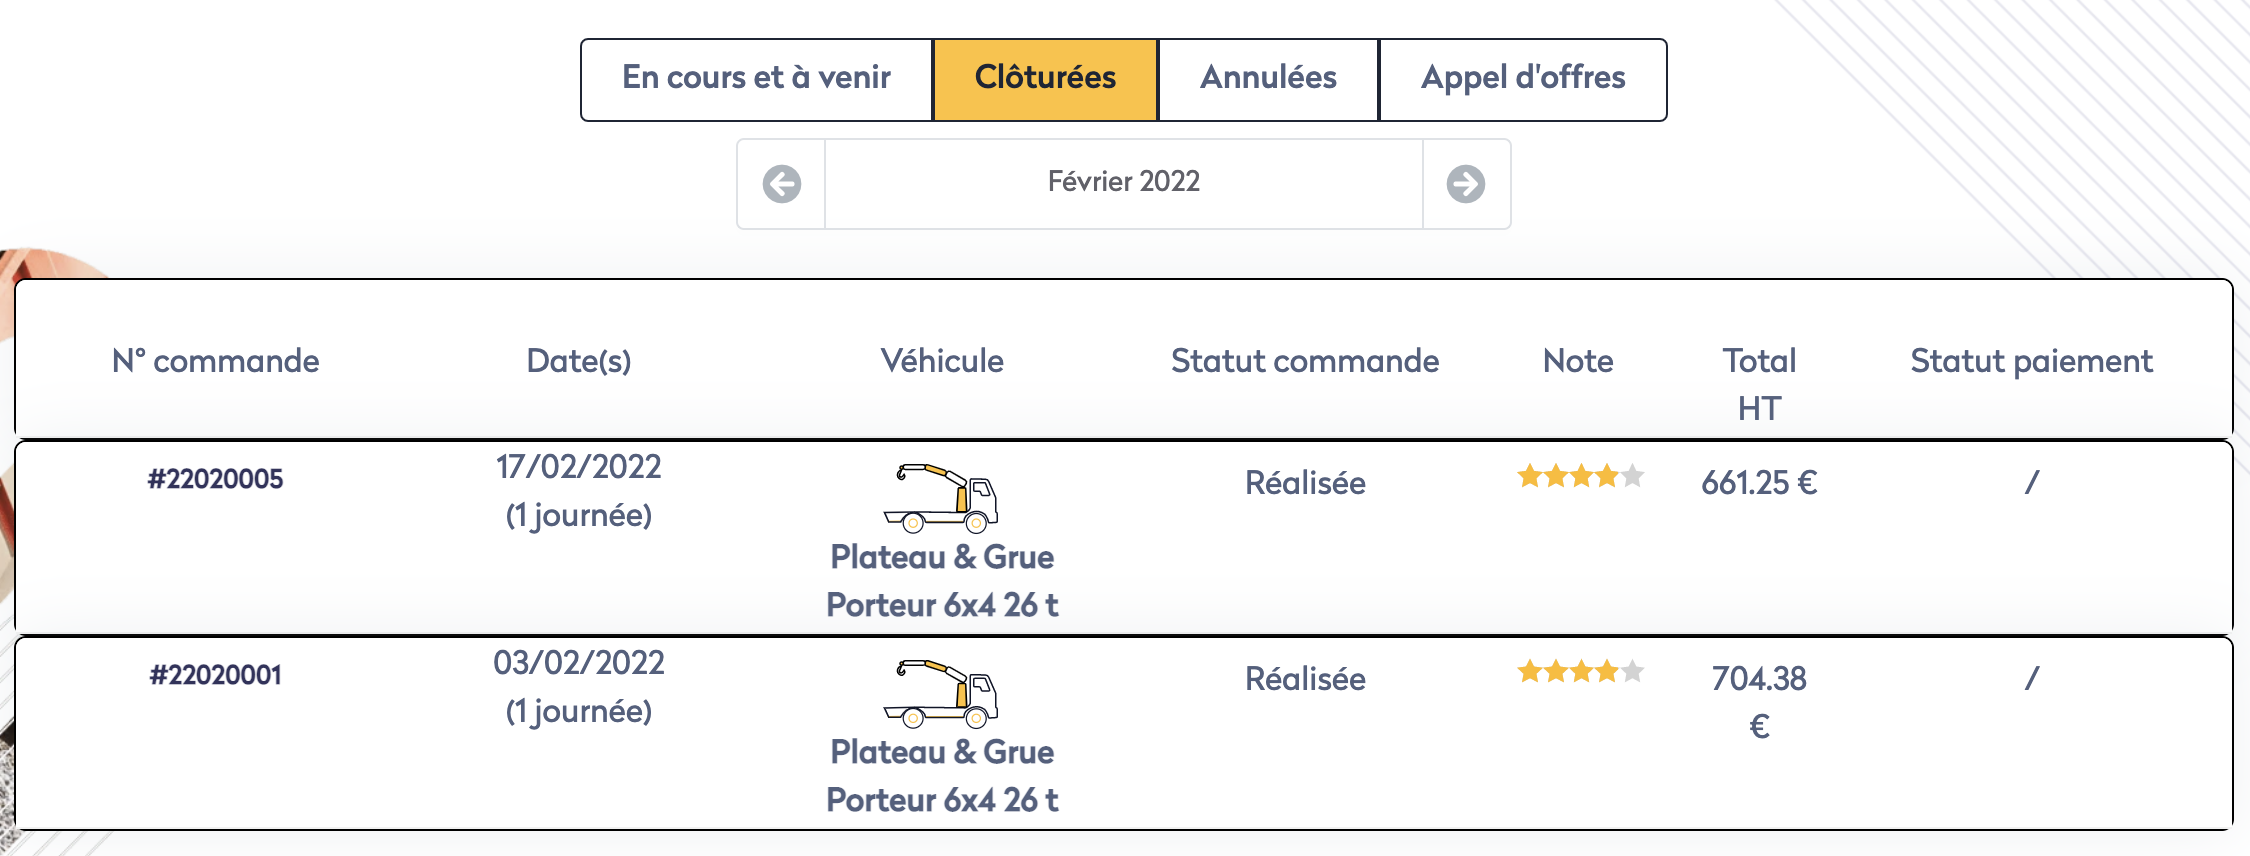Open the "En cours et à venir" tab
The image size is (2250, 856).
756,78
